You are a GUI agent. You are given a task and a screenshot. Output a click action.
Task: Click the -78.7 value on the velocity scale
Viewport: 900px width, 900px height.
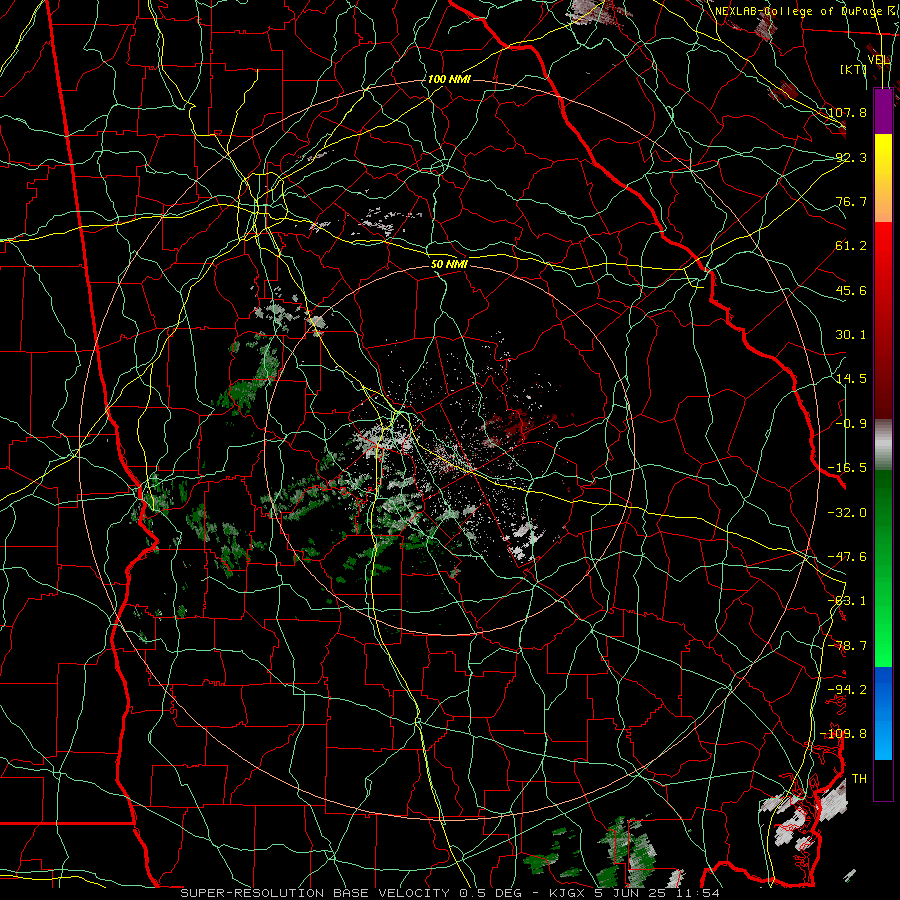coord(848,646)
